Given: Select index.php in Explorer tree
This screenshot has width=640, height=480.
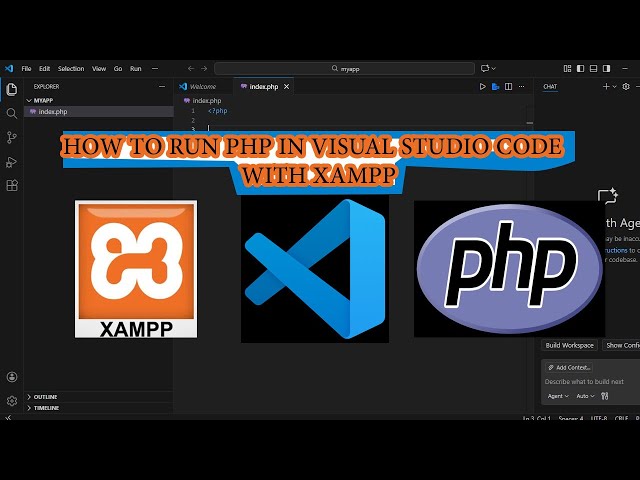Looking at the screenshot, I should pos(99,111).
